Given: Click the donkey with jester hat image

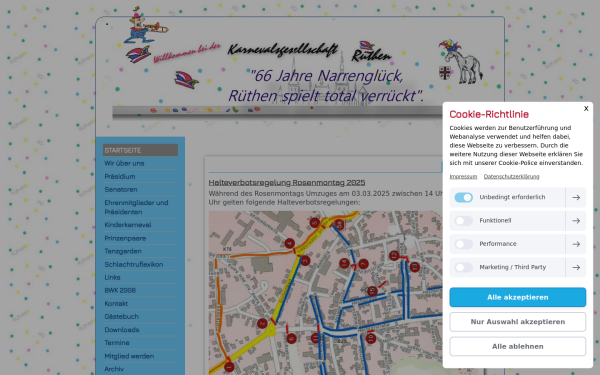Looking at the screenshot, I should [x=462, y=62].
